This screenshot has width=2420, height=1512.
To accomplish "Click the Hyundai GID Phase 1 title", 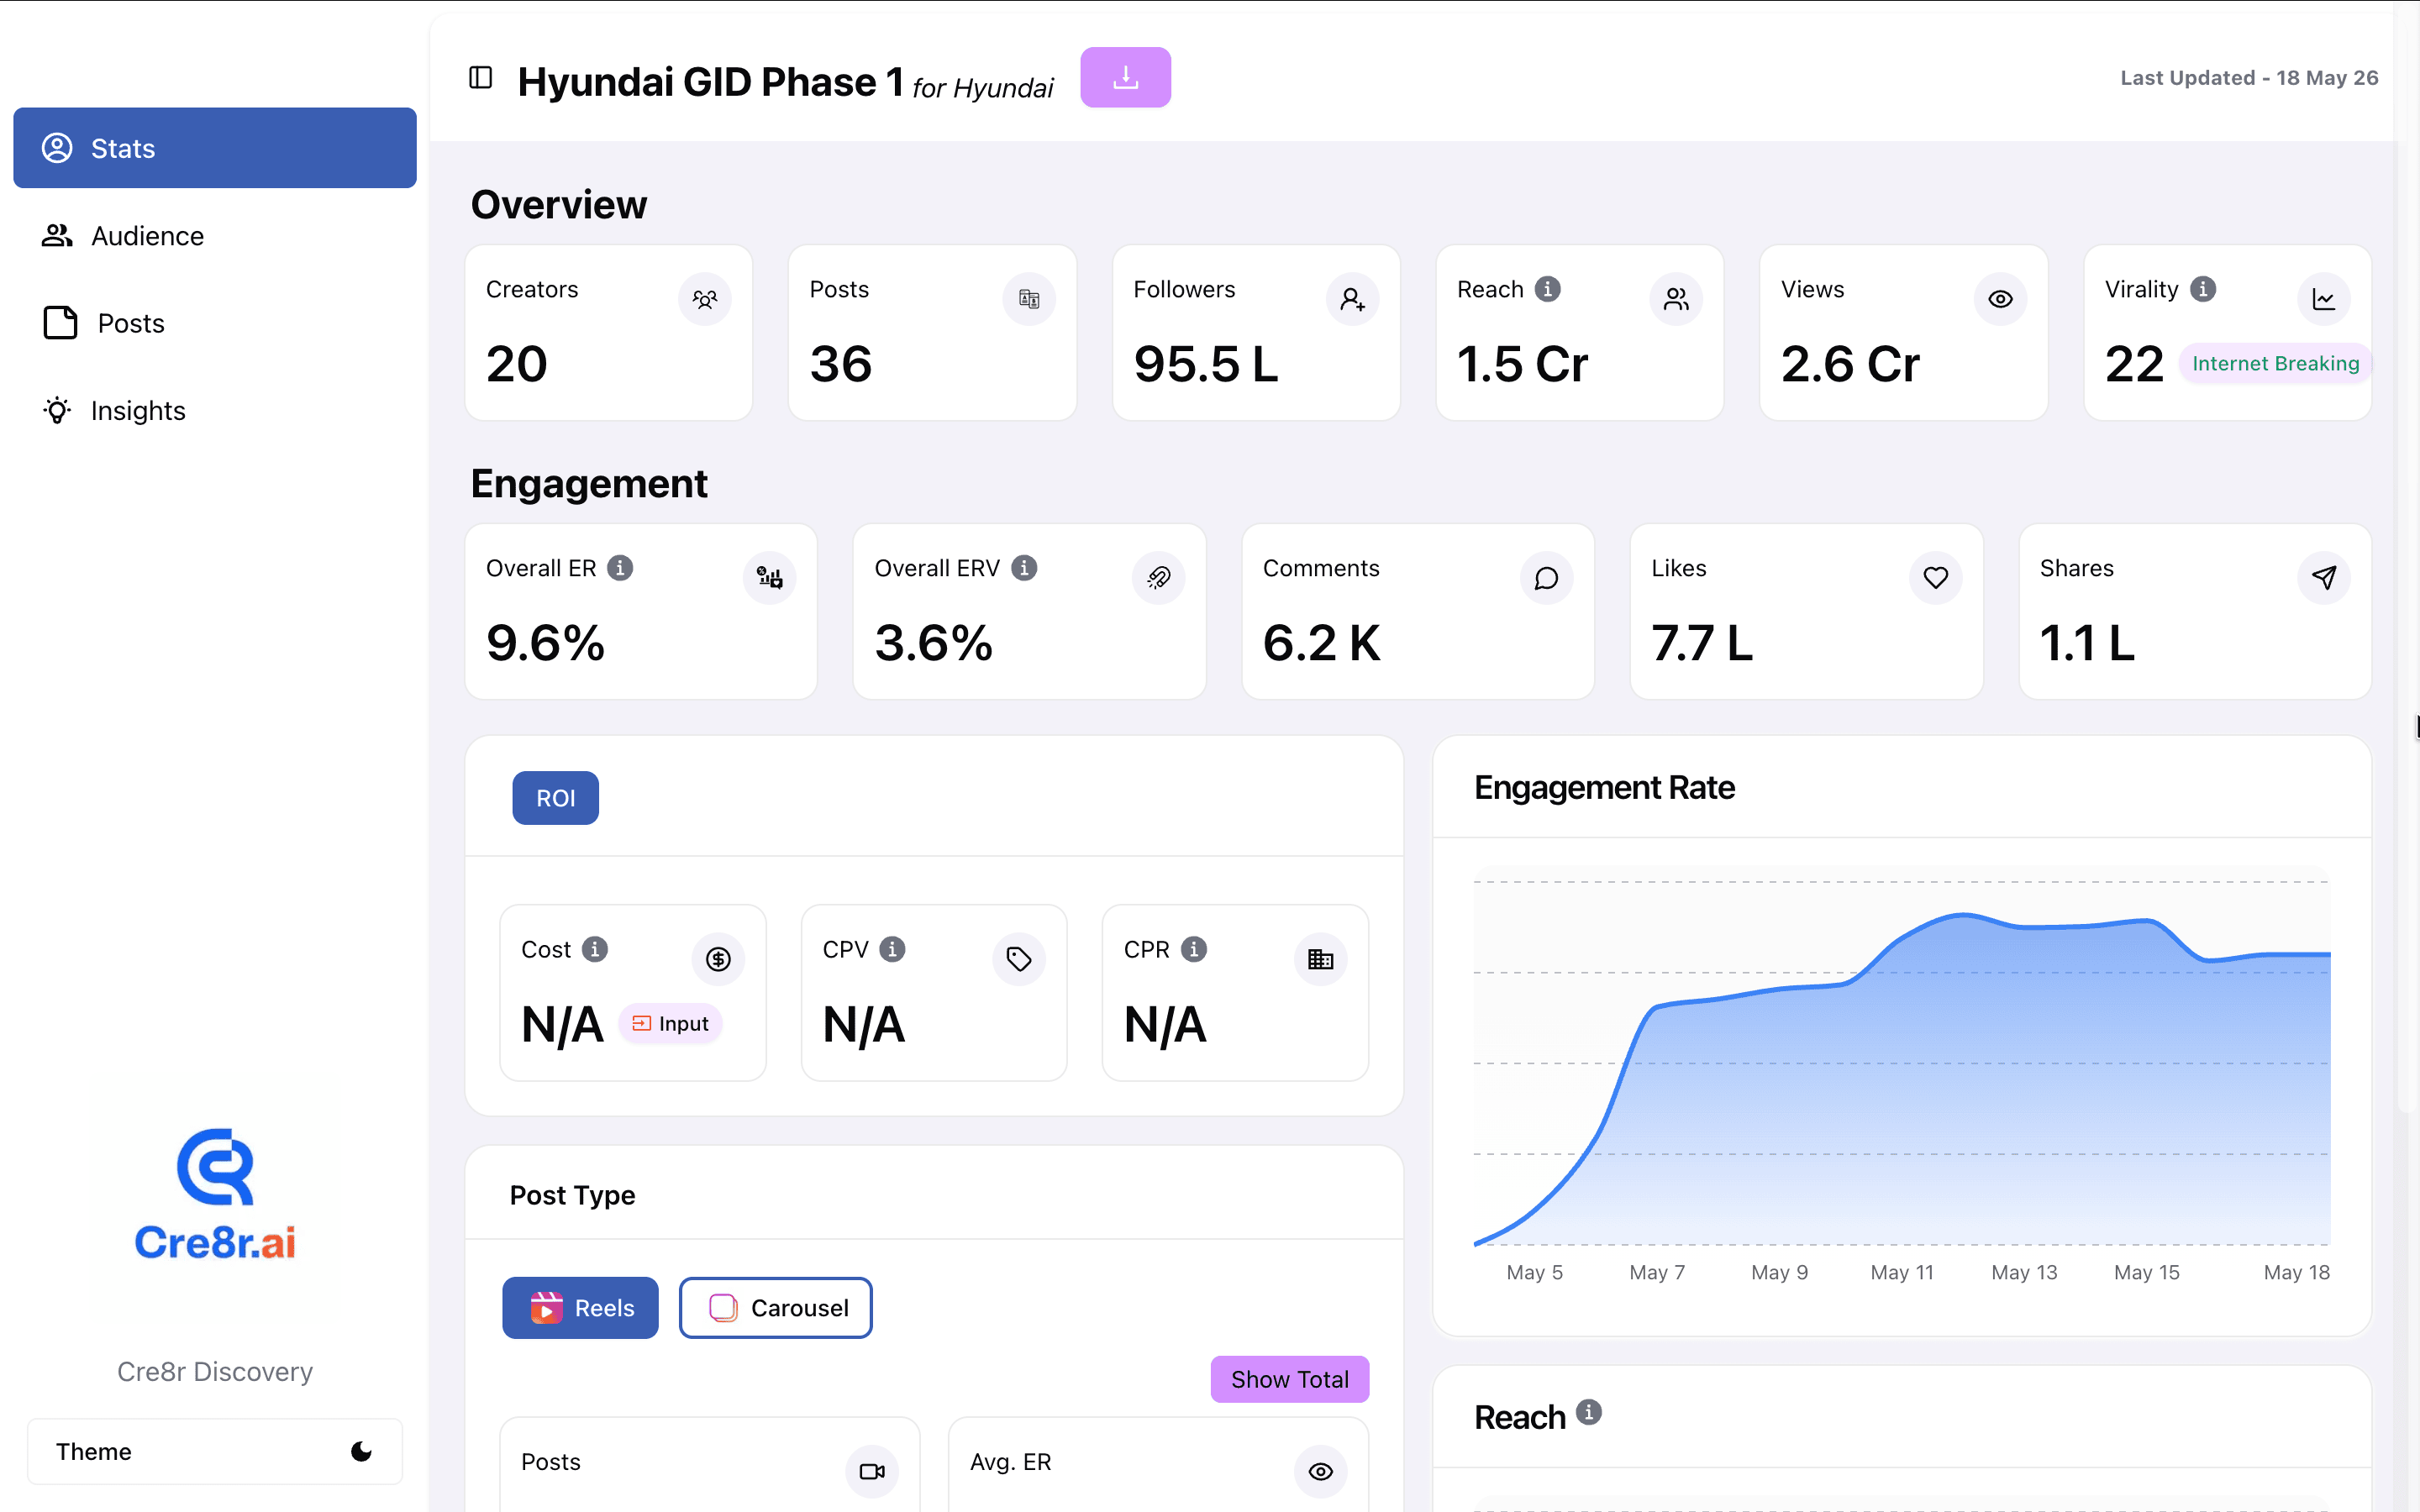I will point(711,82).
